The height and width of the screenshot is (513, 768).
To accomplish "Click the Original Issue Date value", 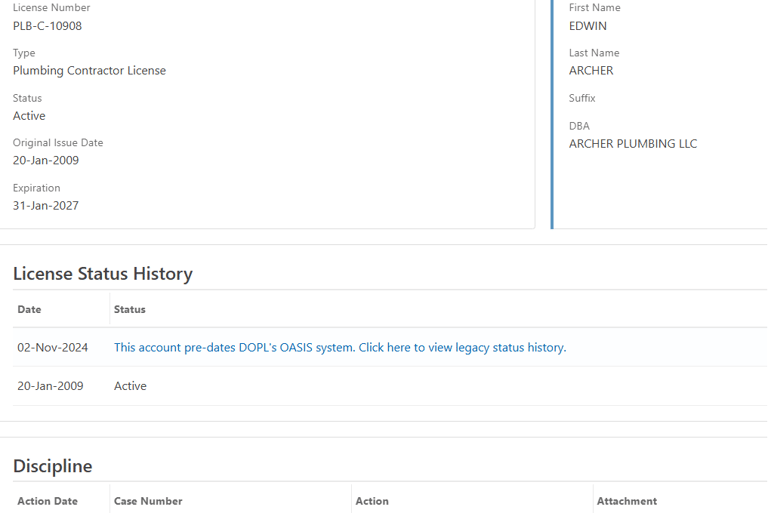I will tap(46, 160).
